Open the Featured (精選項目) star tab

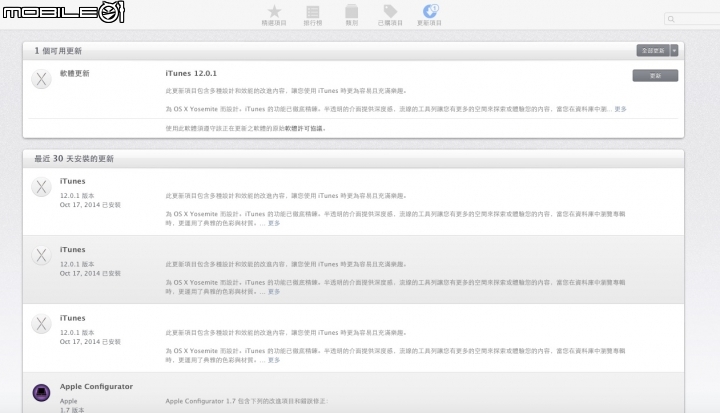pos(274,15)
